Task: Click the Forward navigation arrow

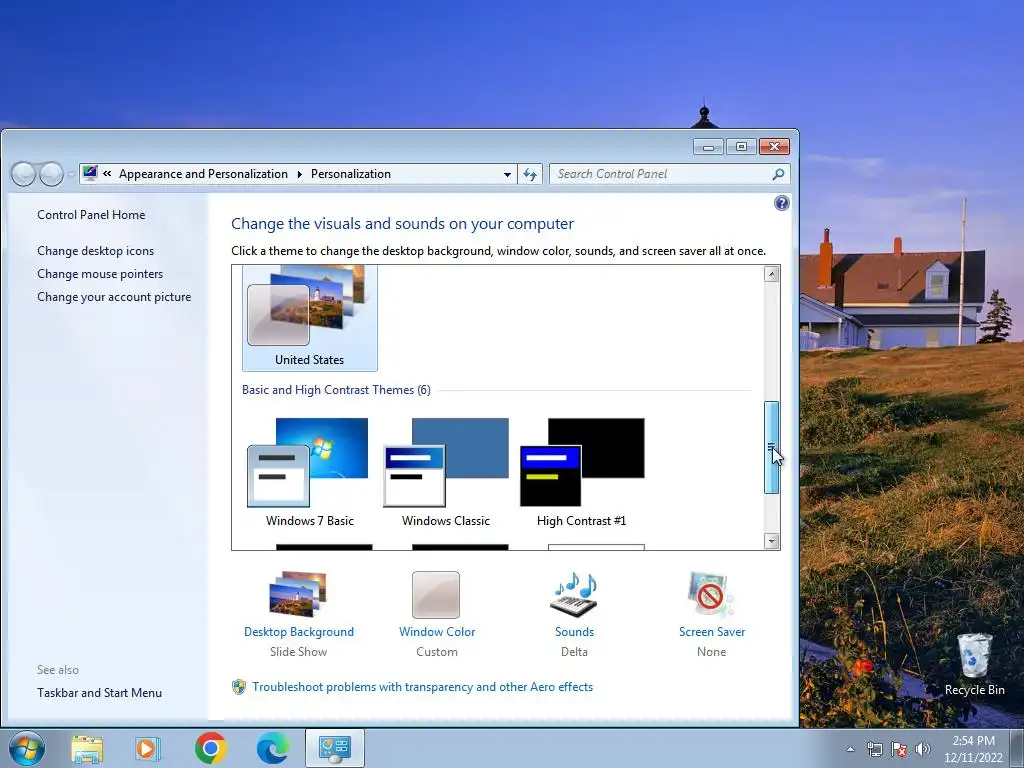Action: pos(51,174)
